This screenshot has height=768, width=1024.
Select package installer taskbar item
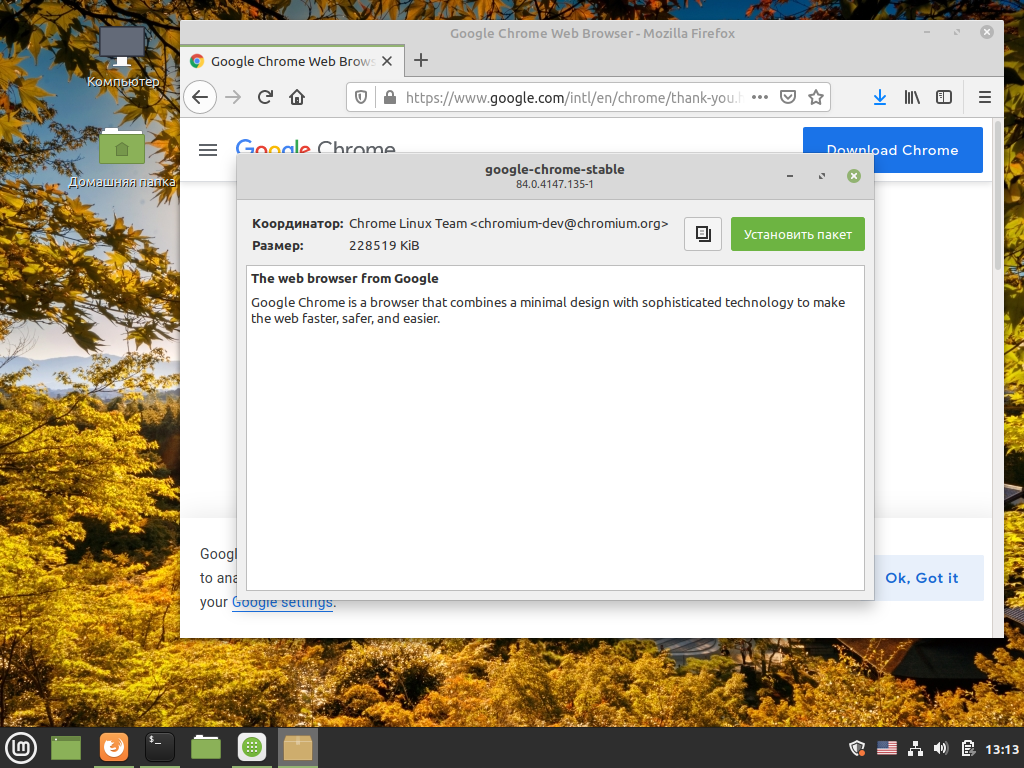[x=298, y=748]
